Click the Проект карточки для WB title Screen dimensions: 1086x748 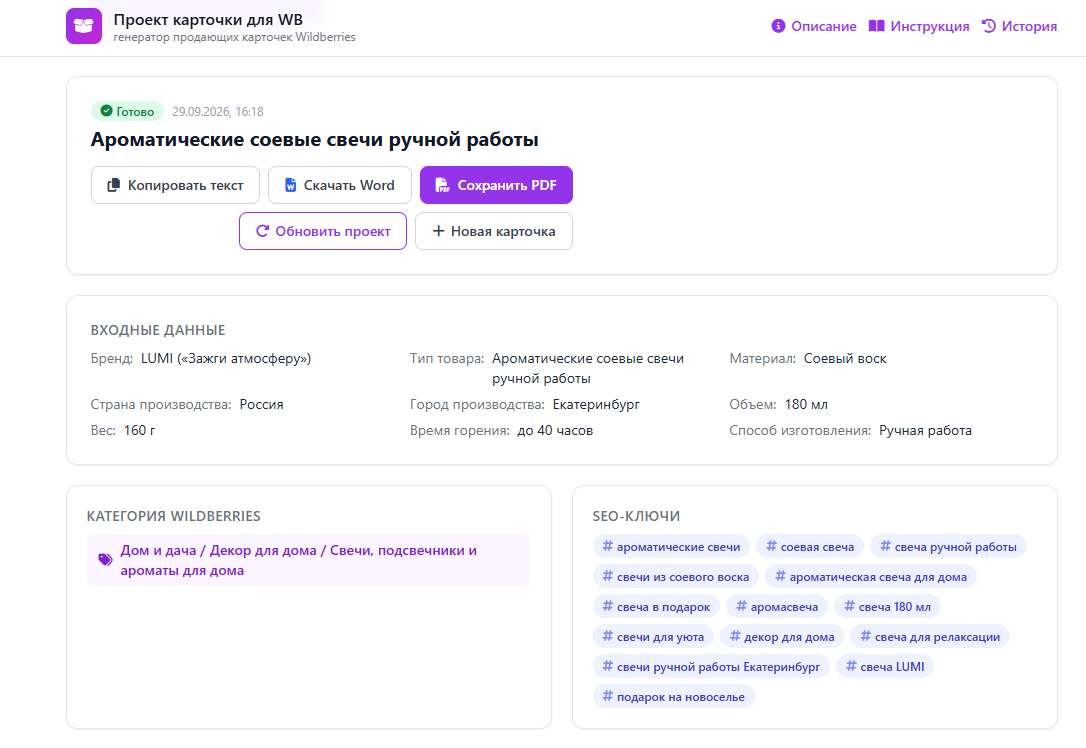pos(208,20)
